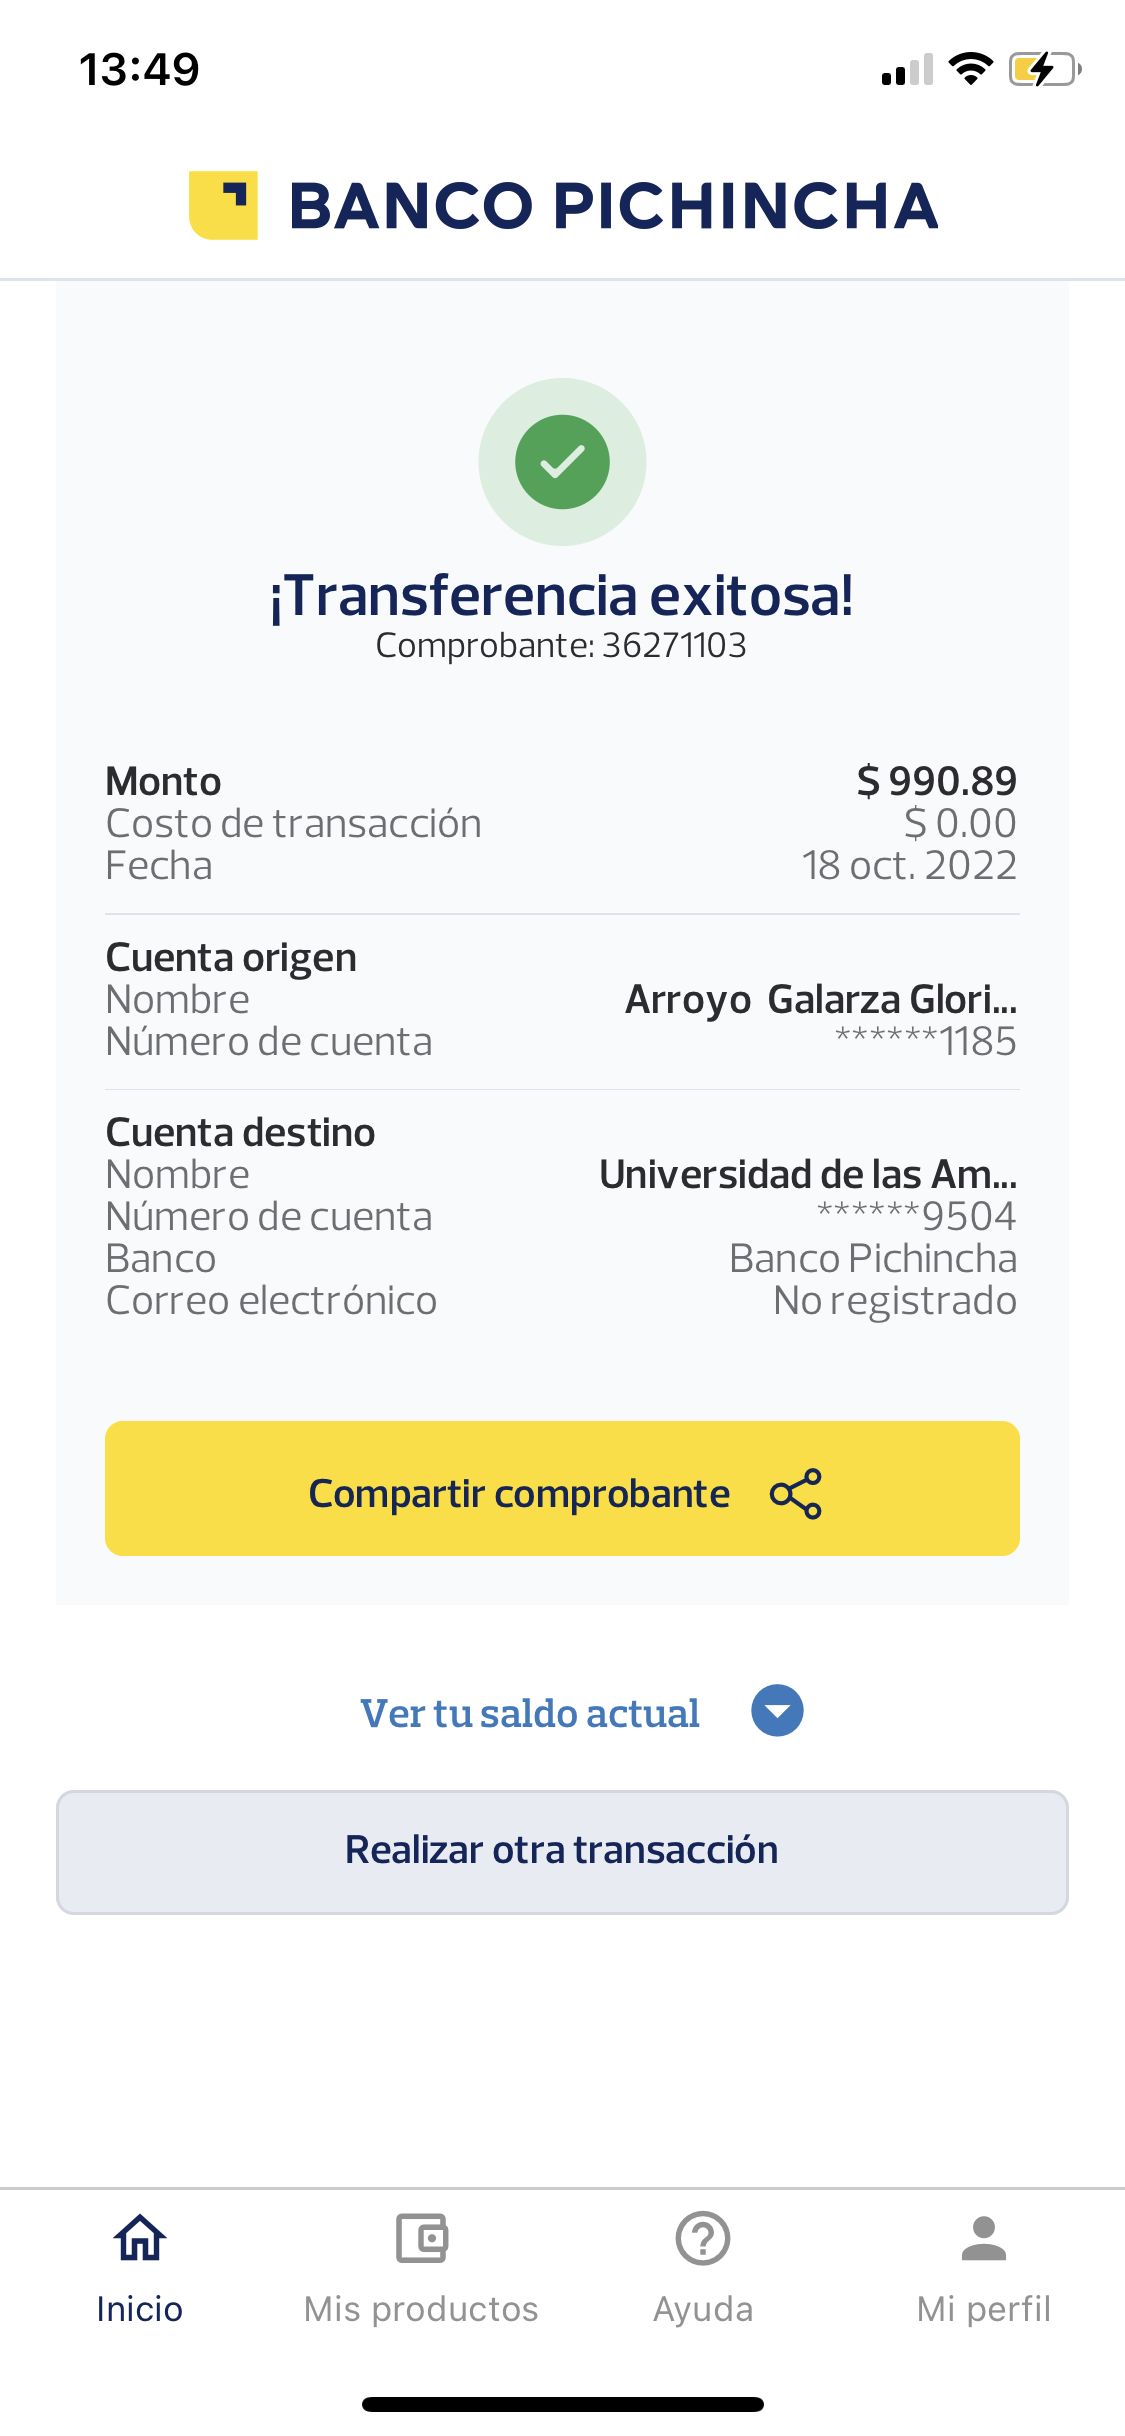Tap the Ayuda question mark icon

tap(703, 2239)
